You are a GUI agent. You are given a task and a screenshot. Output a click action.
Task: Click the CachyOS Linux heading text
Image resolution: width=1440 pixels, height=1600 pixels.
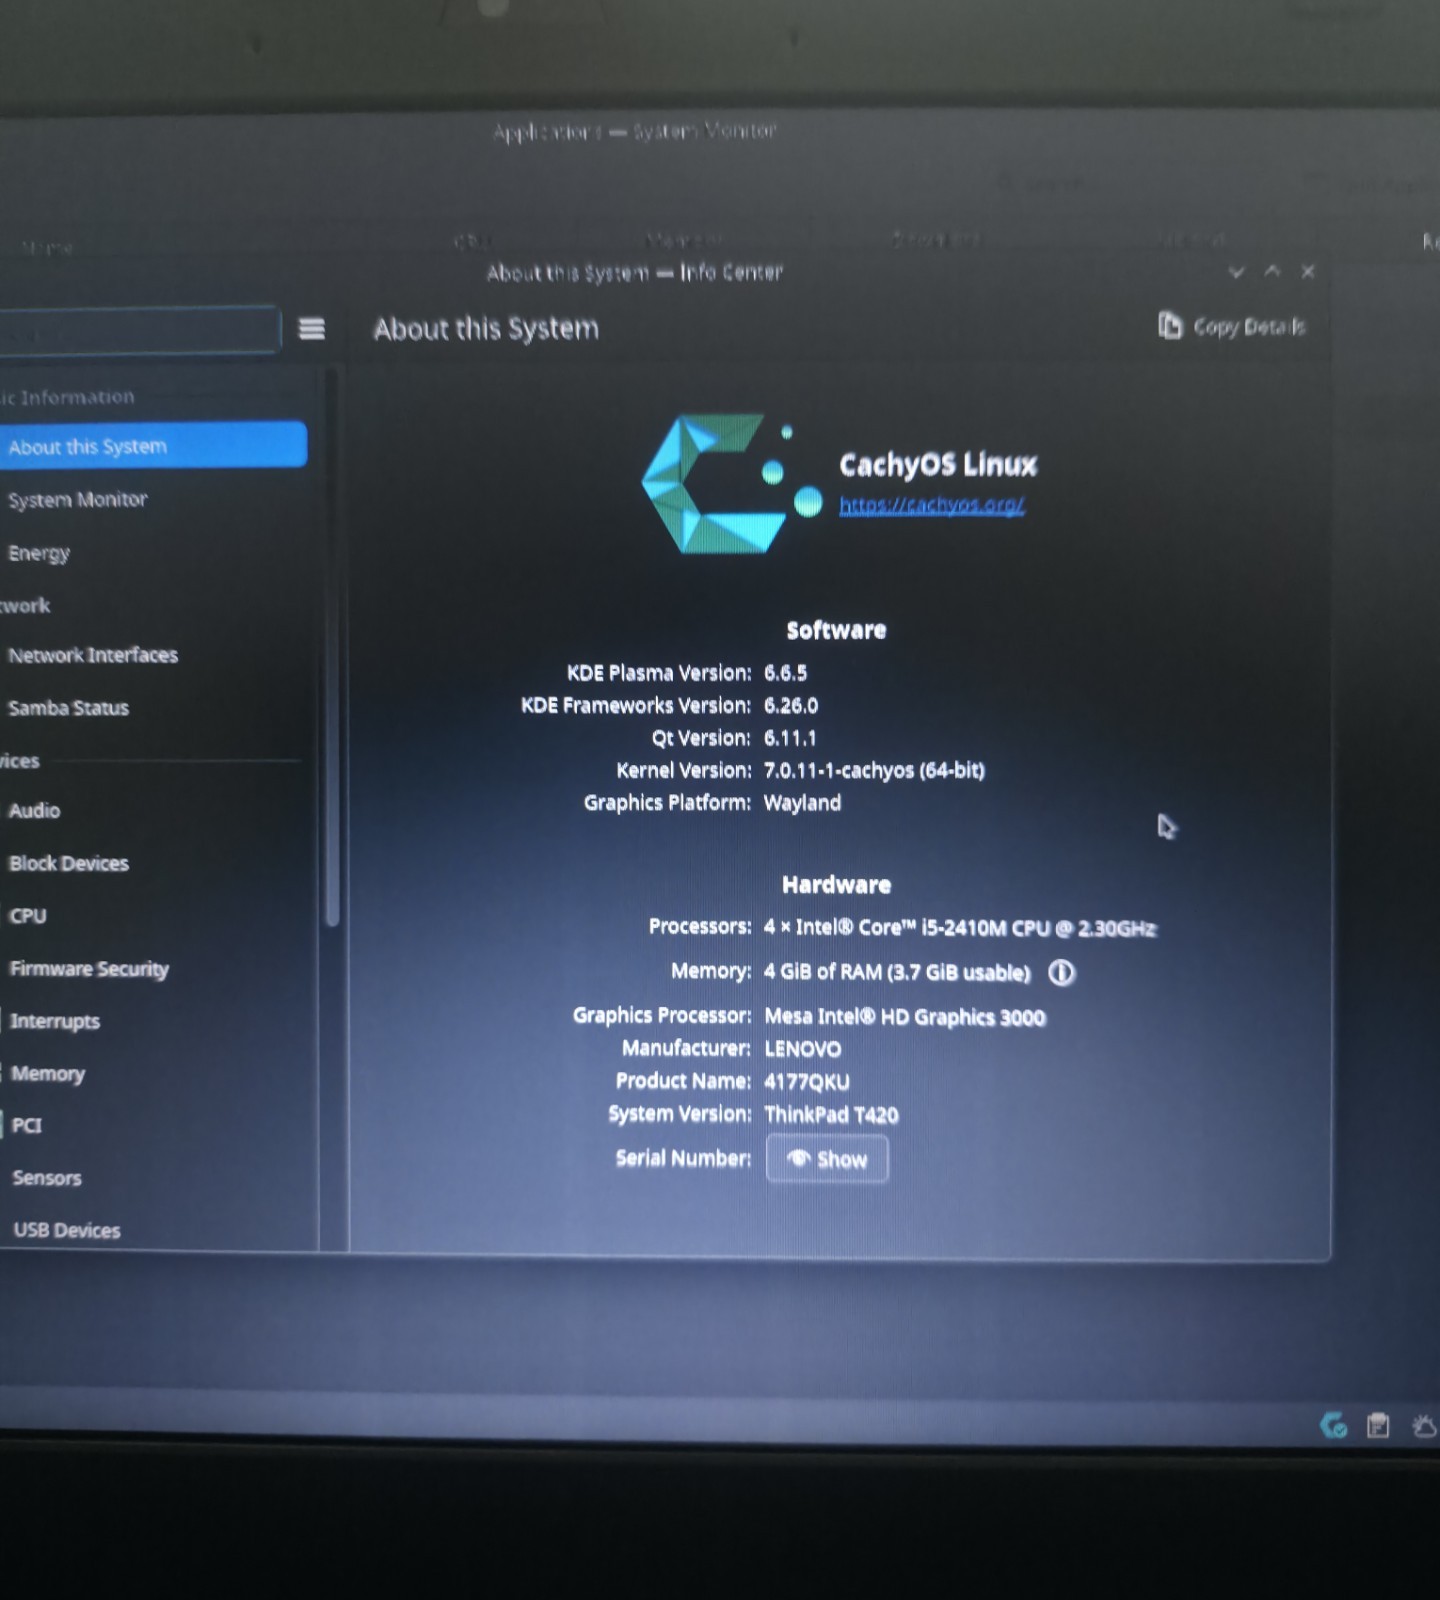pyautogui.click(x=938, y=465)
